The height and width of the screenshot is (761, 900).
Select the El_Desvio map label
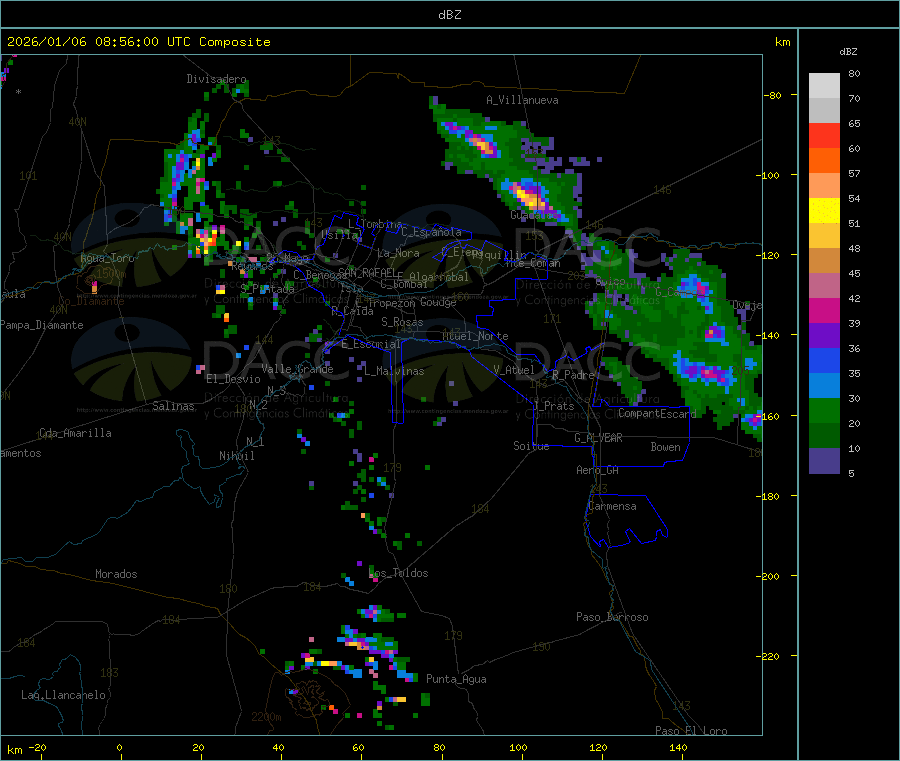pyautogui.click(x=233, y=379)
